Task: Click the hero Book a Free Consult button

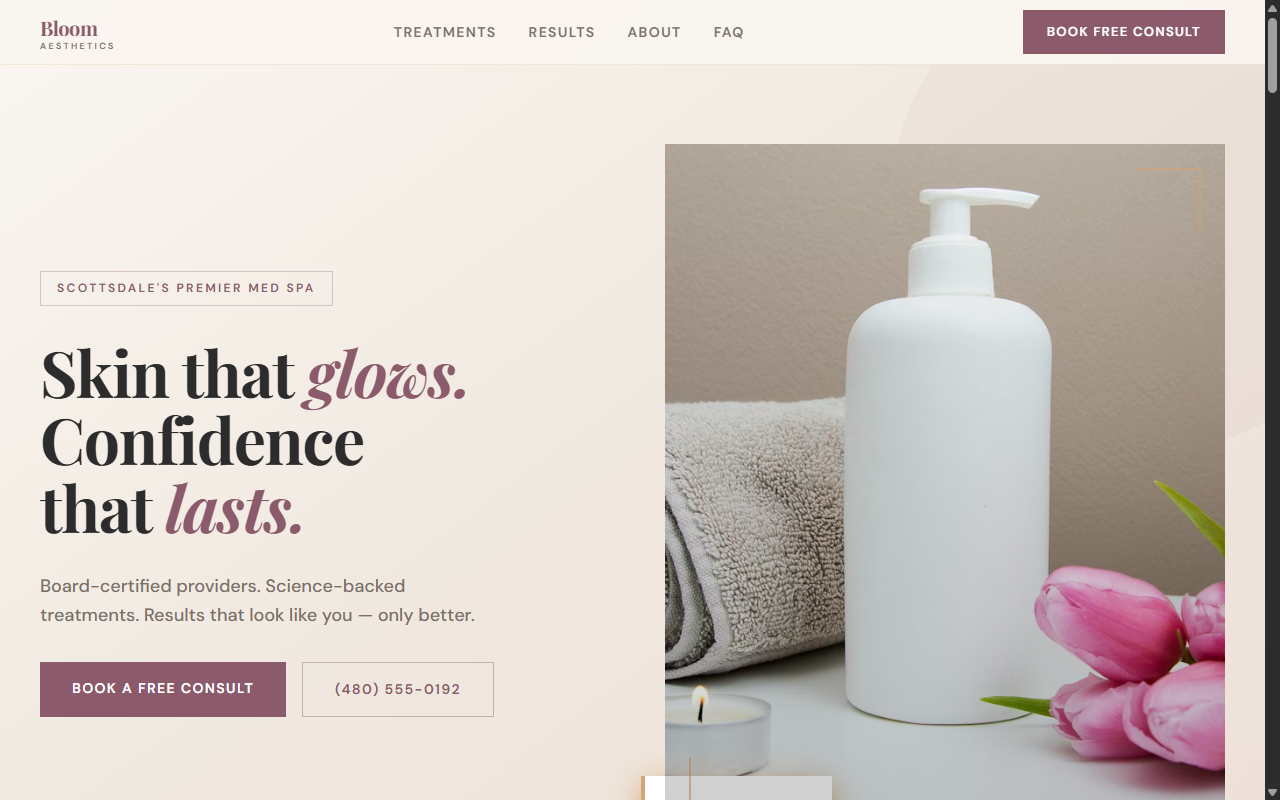Action: [163, 689]
